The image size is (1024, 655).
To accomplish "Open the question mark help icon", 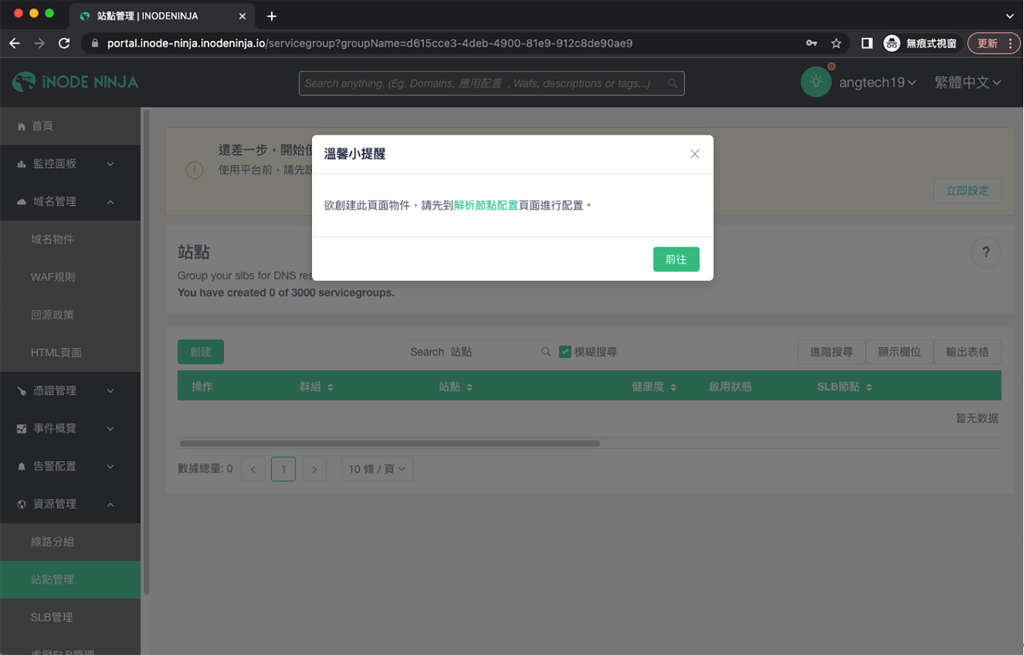I will [x=986, y=252].
